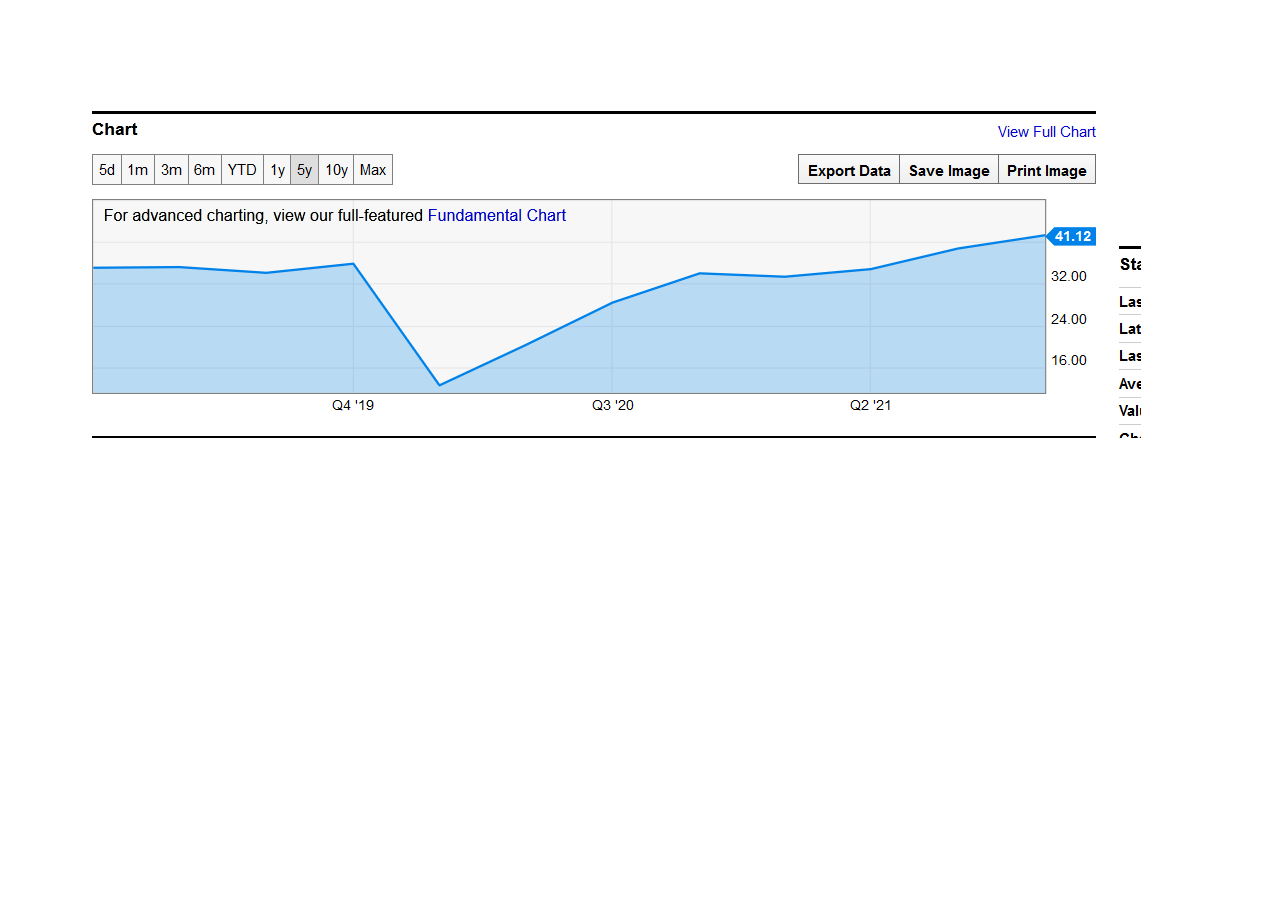Viewport: 1286px width, 909px height.
Task: Click the 24.00 y-axis value
Action: 1069,319
